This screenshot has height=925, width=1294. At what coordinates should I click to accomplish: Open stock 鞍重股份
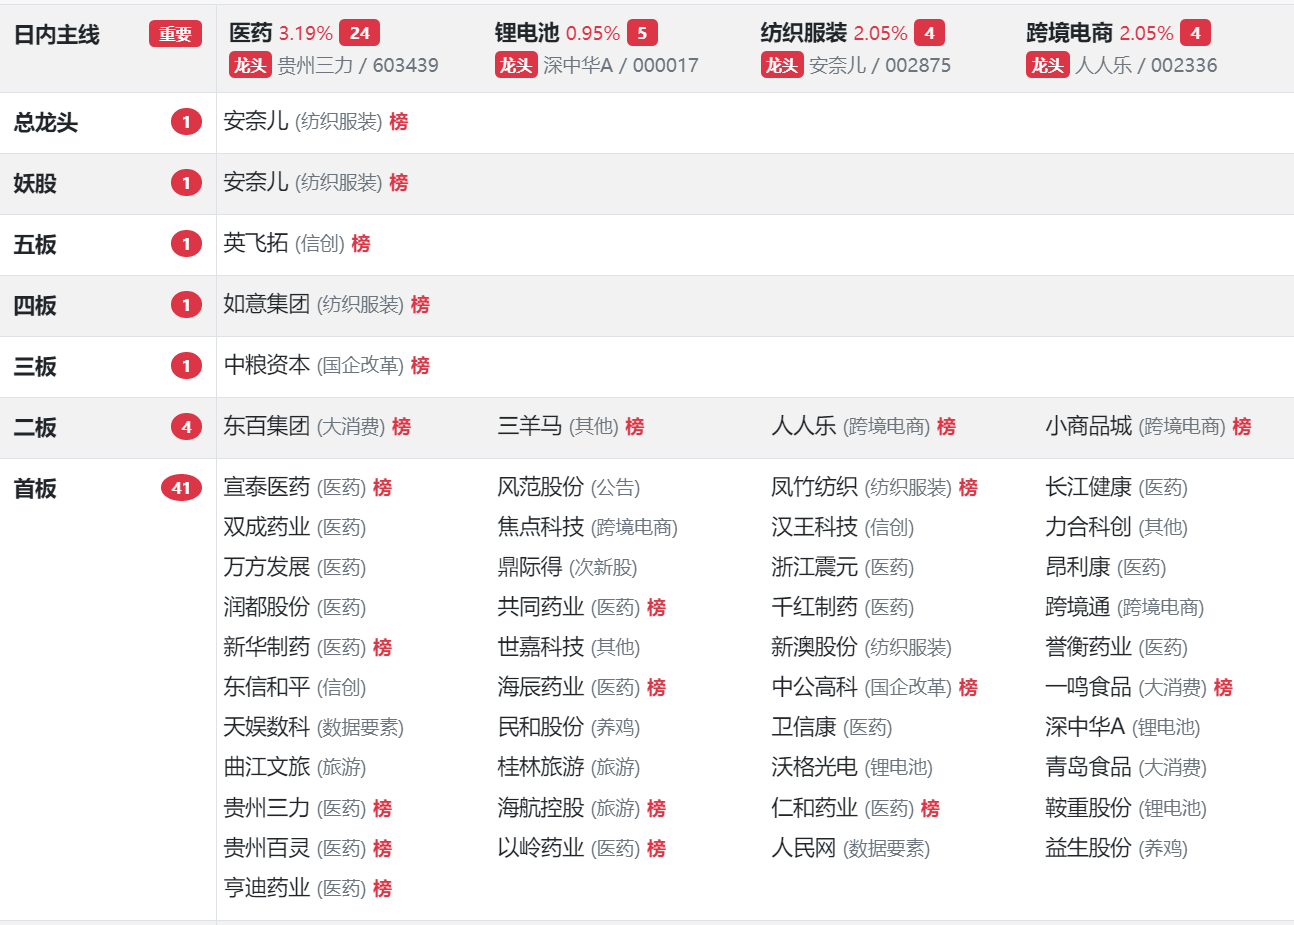pyautogui.click(x=1089, y=808)
